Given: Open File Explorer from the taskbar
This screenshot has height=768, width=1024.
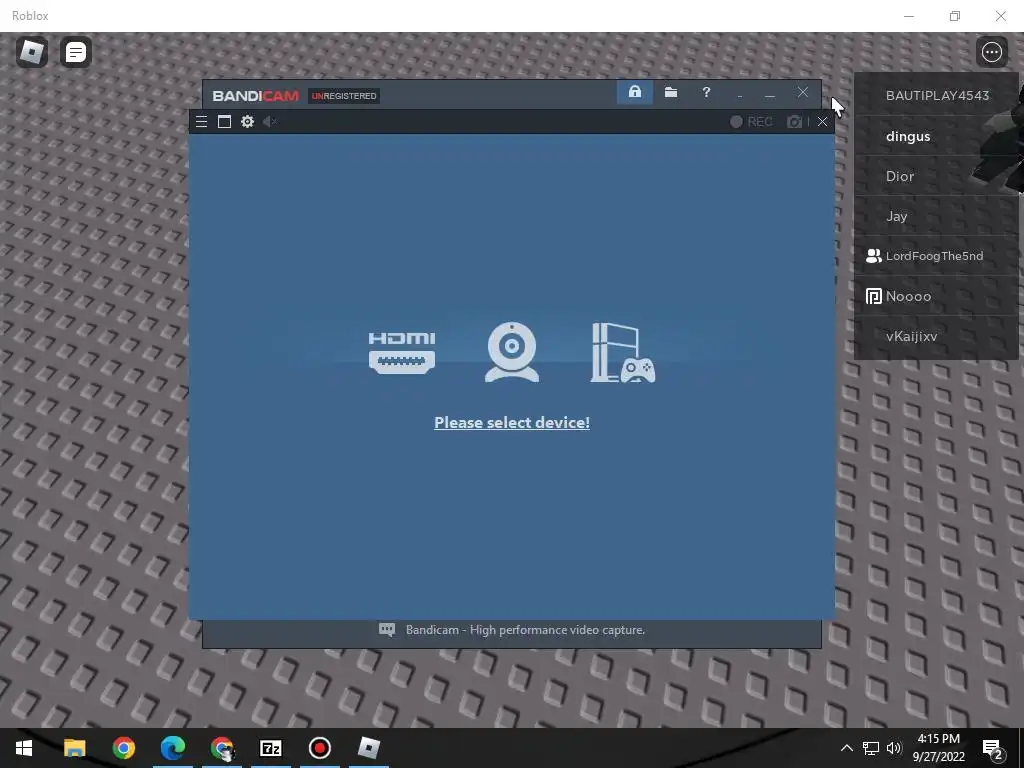Looking at the screenshot, I should 74,748.
